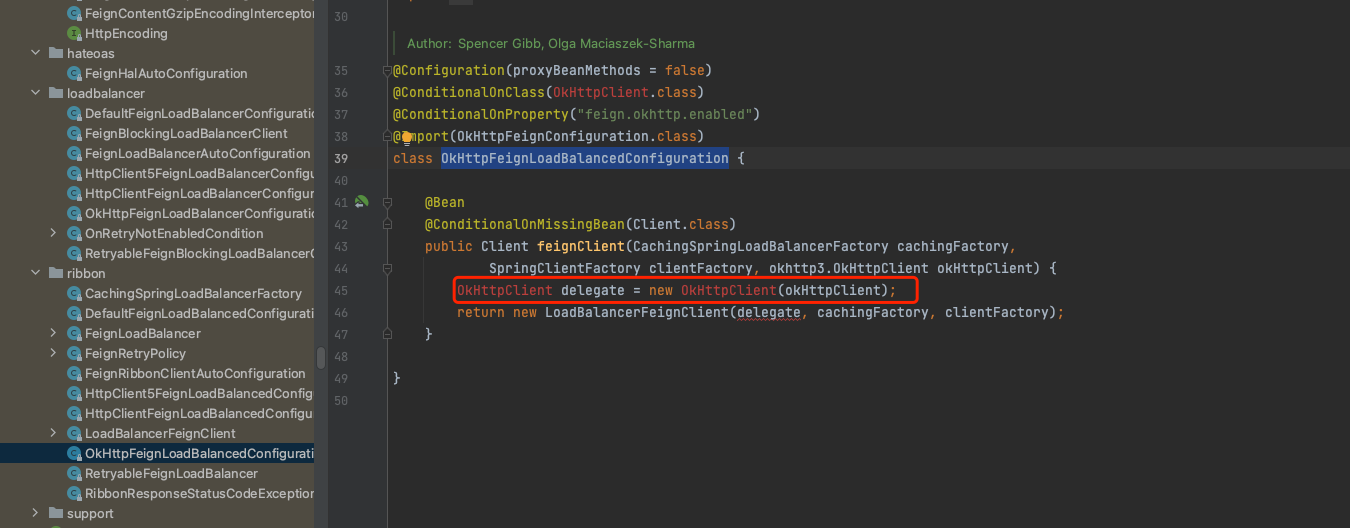Click the class icon of HttpClient5FeignLoadBalancedConfiguration
Viewport: 1350px width, 528px height.
(x=74, y=394)
